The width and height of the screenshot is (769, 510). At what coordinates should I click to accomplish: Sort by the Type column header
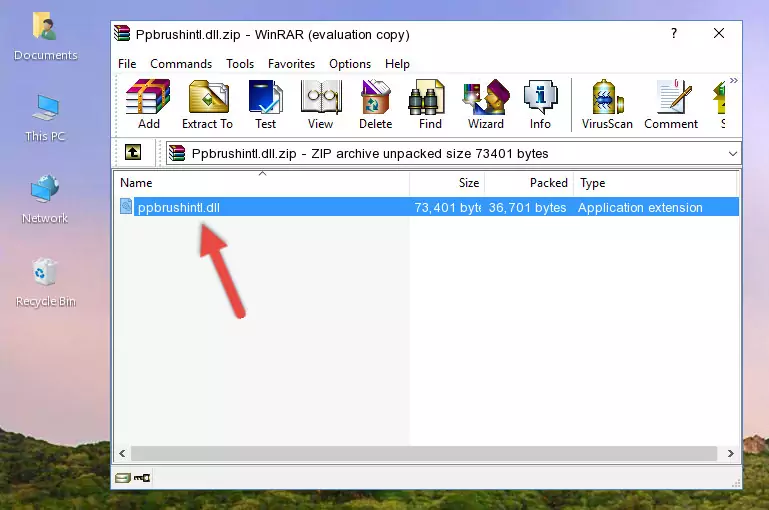click(x=655, y=183)
